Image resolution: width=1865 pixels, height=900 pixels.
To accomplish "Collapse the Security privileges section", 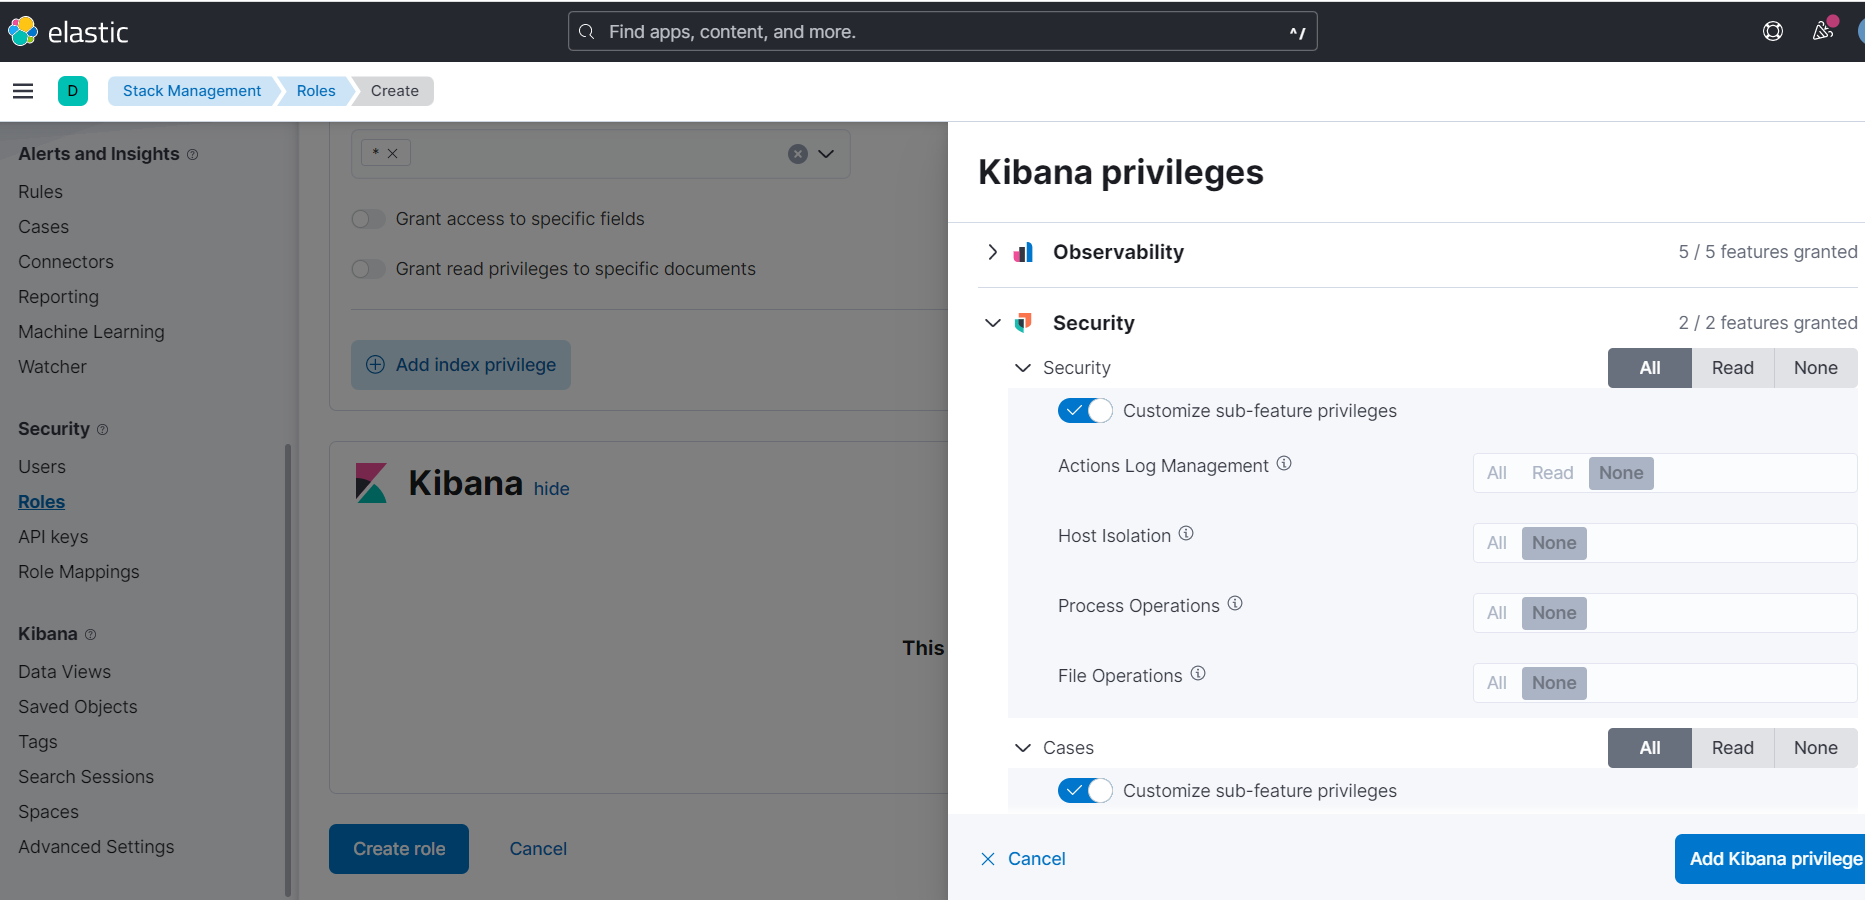I will click(992, 322).
